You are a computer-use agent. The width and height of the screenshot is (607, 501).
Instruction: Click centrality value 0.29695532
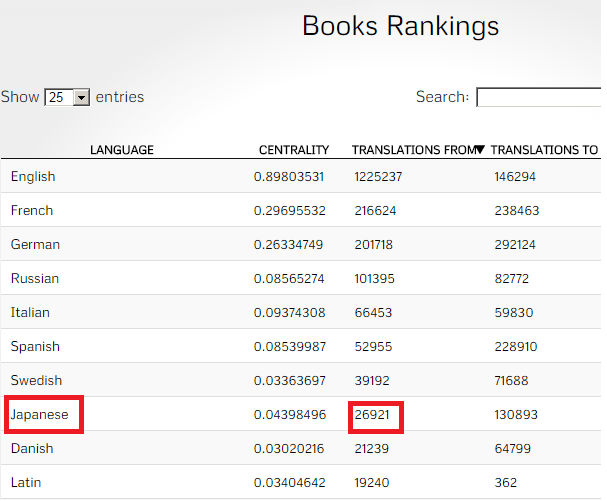290,211
